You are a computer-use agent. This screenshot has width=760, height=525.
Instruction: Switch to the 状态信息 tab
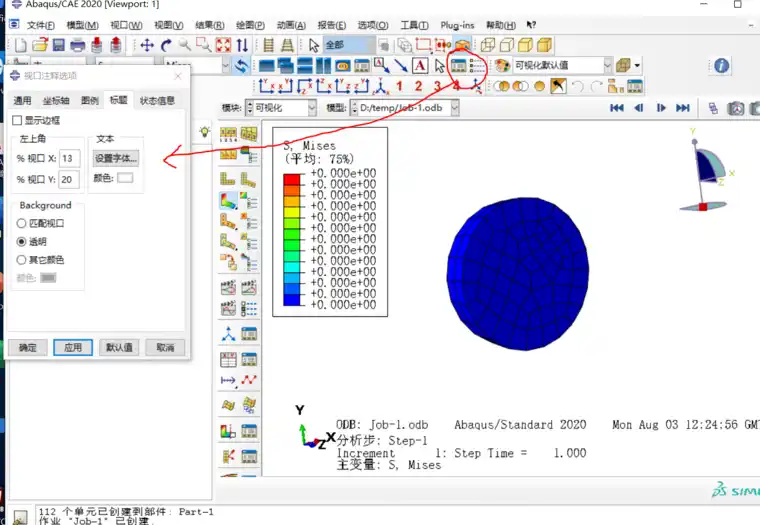click(157, 100)
